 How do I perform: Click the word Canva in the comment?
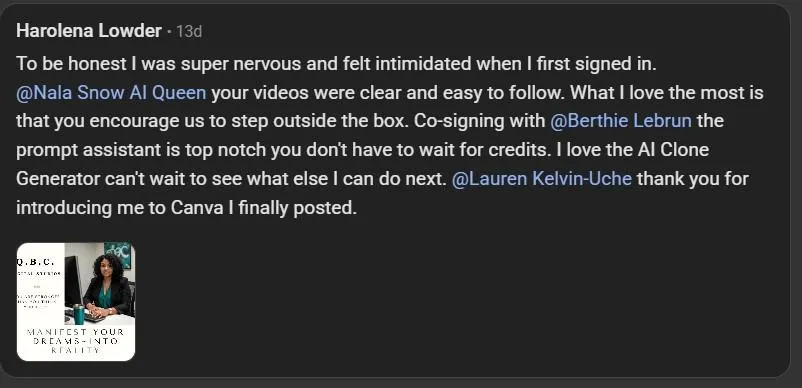click(196, 208)
